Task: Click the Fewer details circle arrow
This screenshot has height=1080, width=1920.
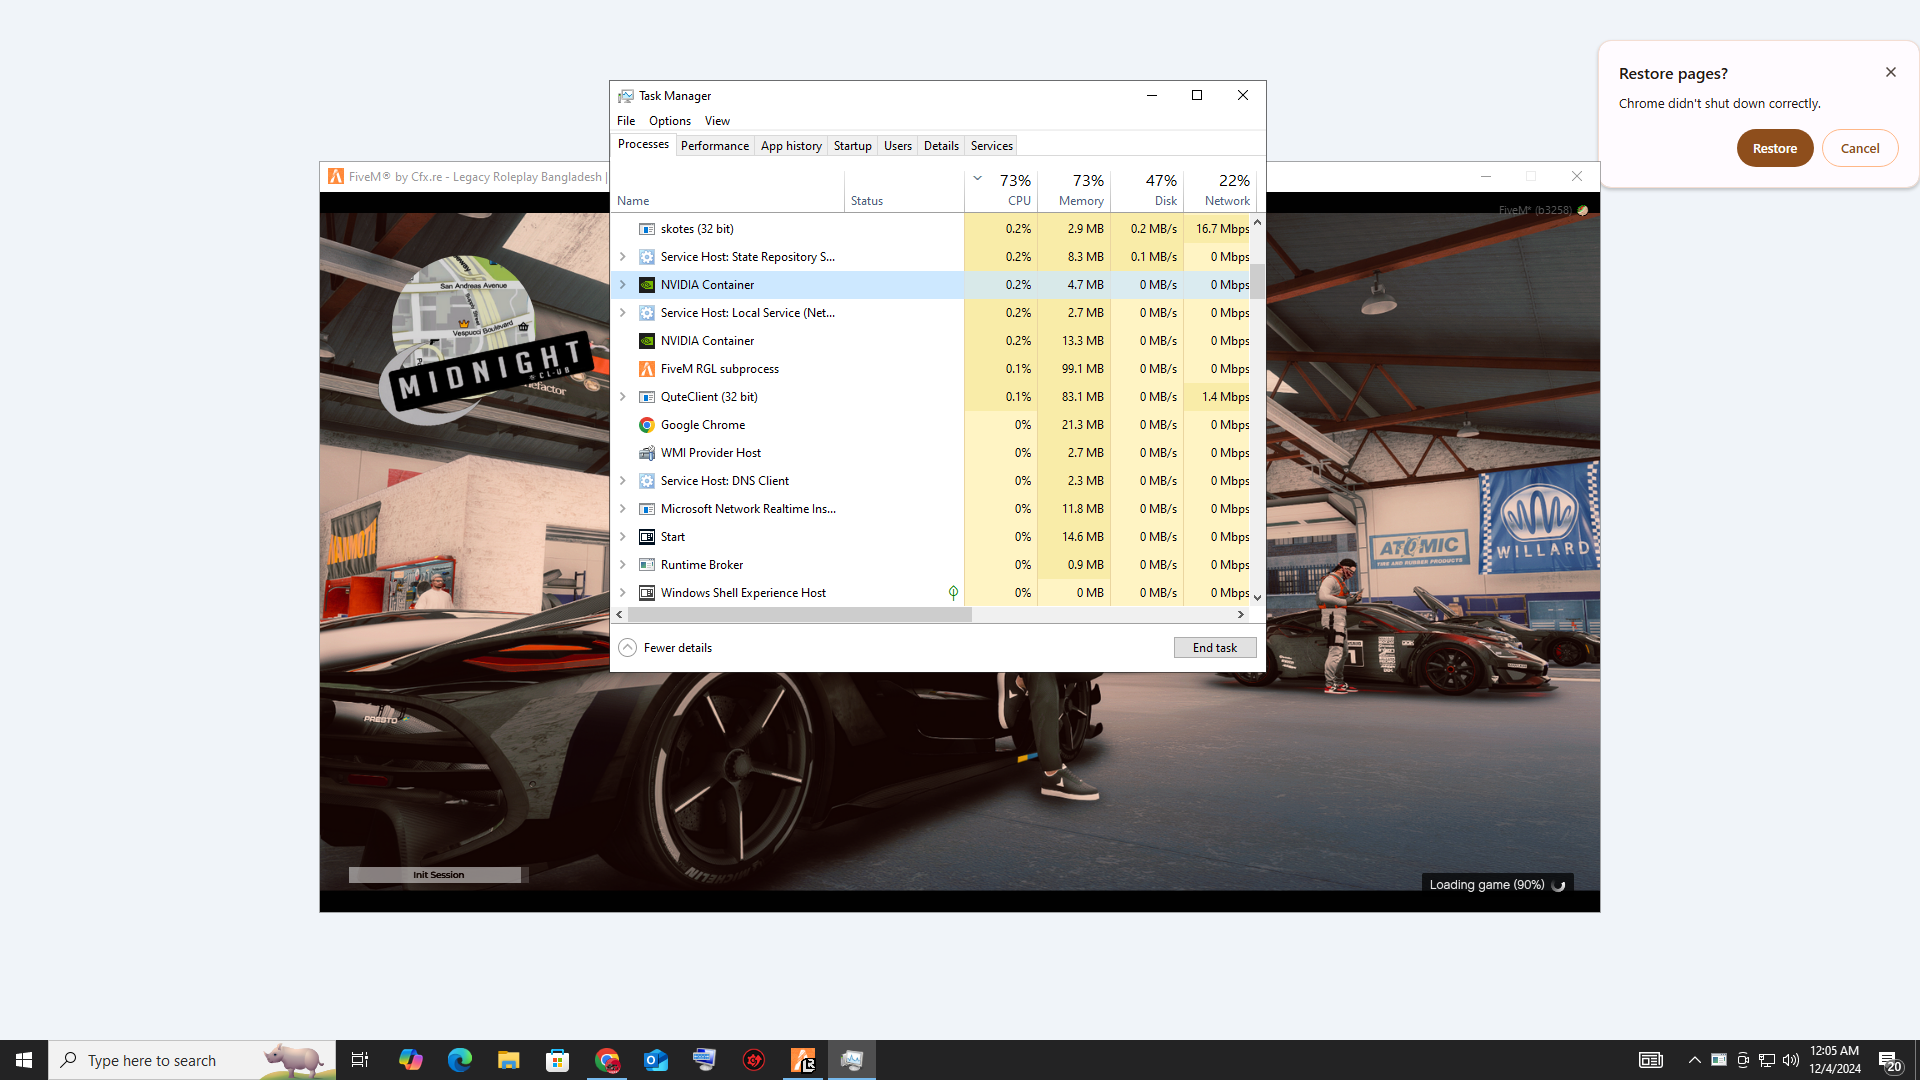Action: tap(627, 648)
